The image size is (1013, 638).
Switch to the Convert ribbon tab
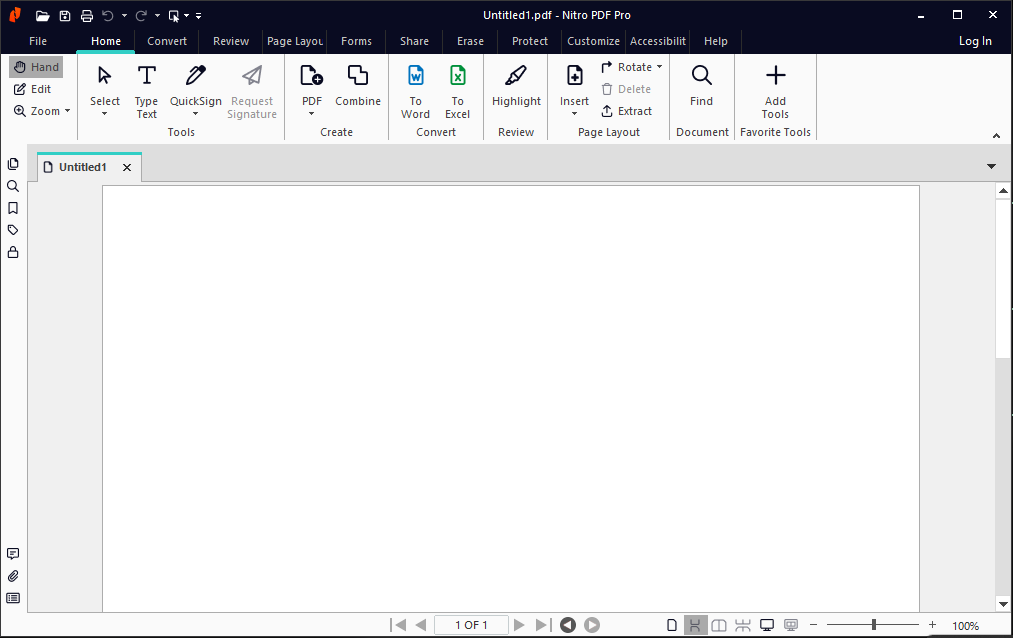pyautogui.click(x=167, y=41)
